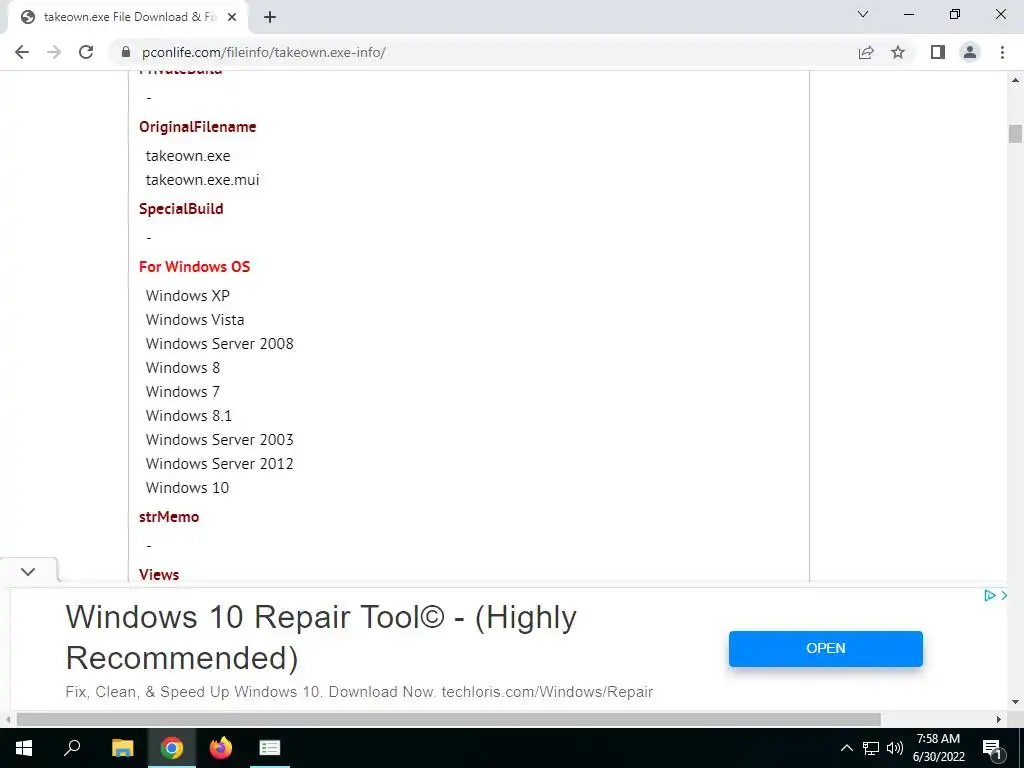Bookmark this page with the star
This screenshot has height=768, width=1024.
[x=898, y=52]
